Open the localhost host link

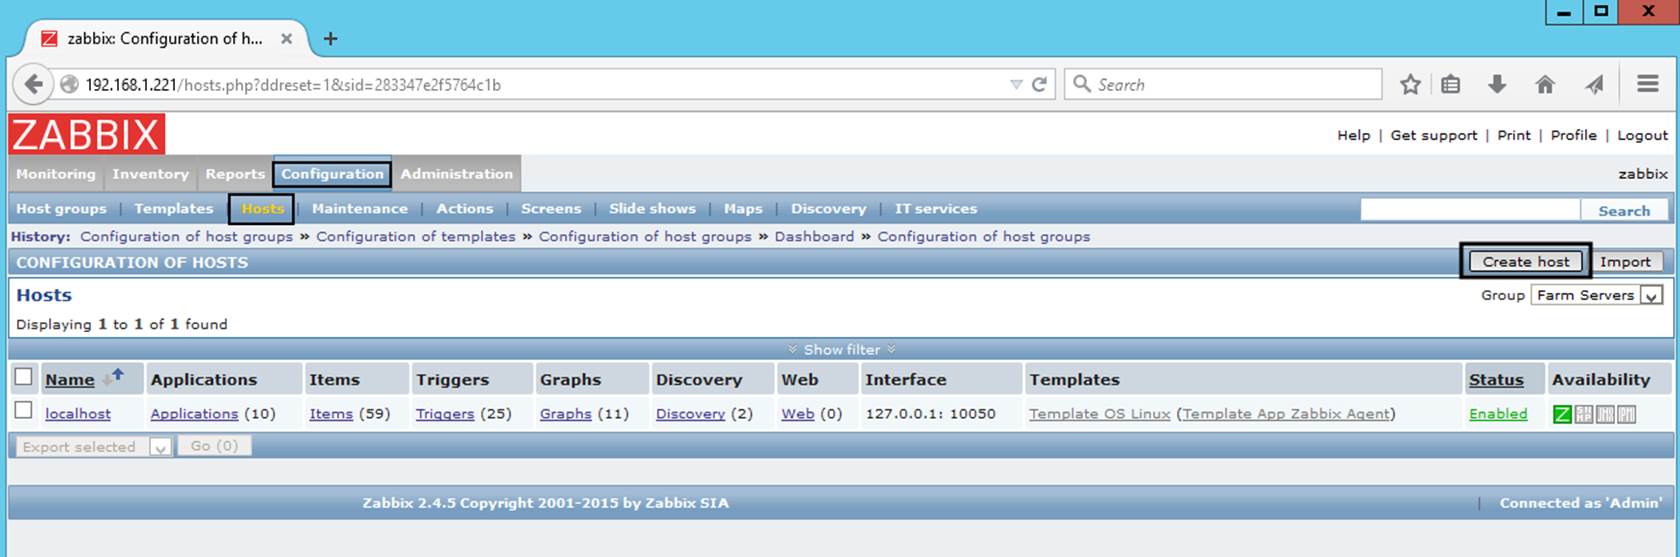coord(78,414)
